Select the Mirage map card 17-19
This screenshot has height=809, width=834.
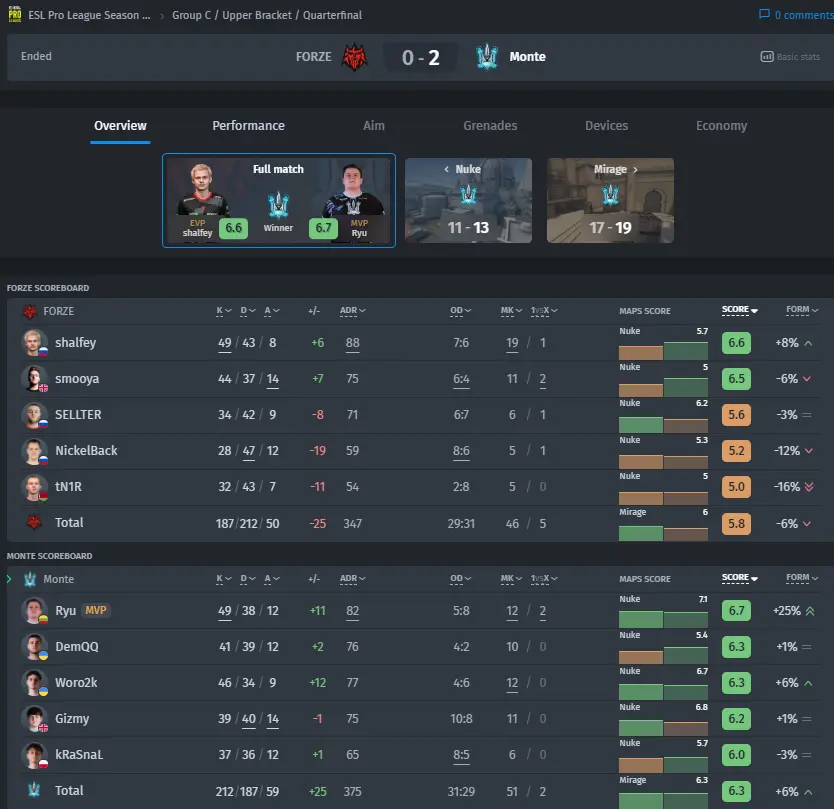pyautogui.click(x=610, y=201)
